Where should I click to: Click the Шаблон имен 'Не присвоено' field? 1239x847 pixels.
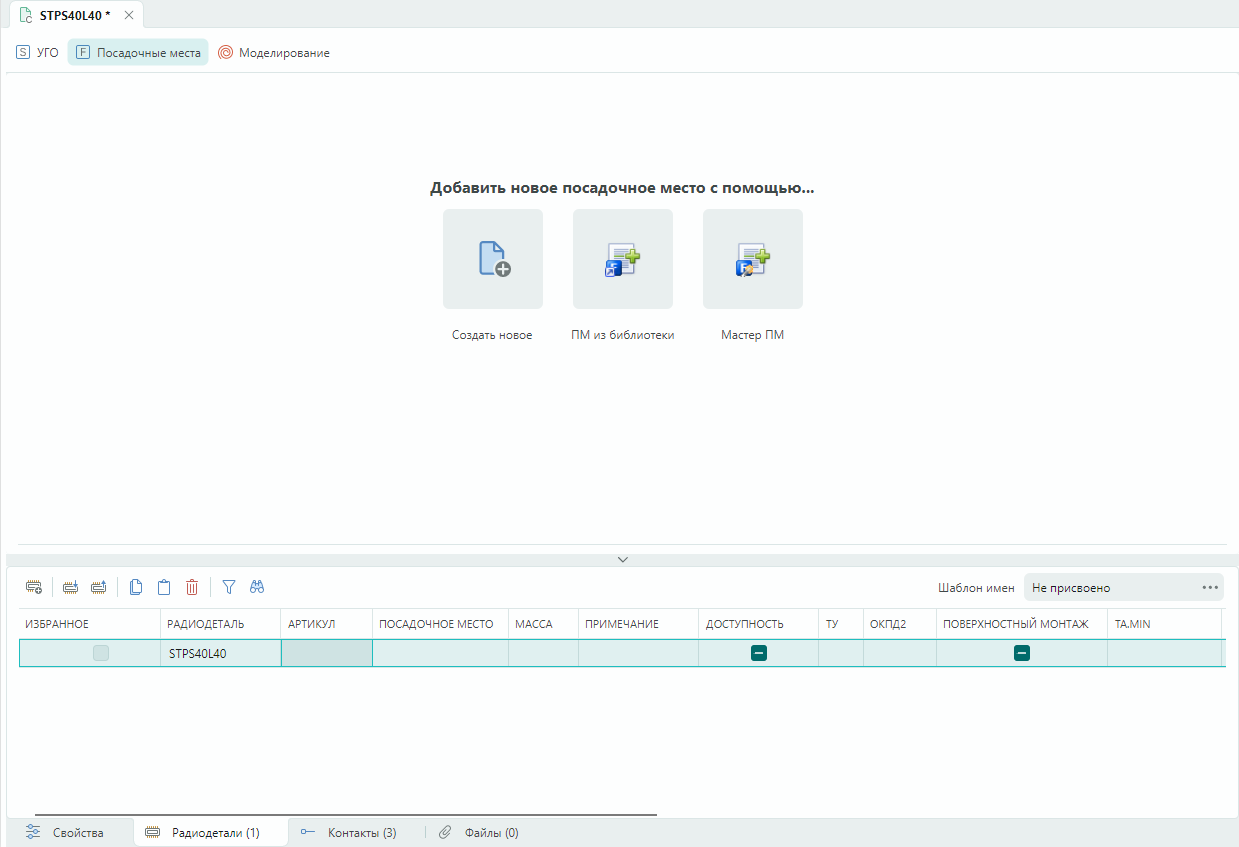tap(1110, 588)
